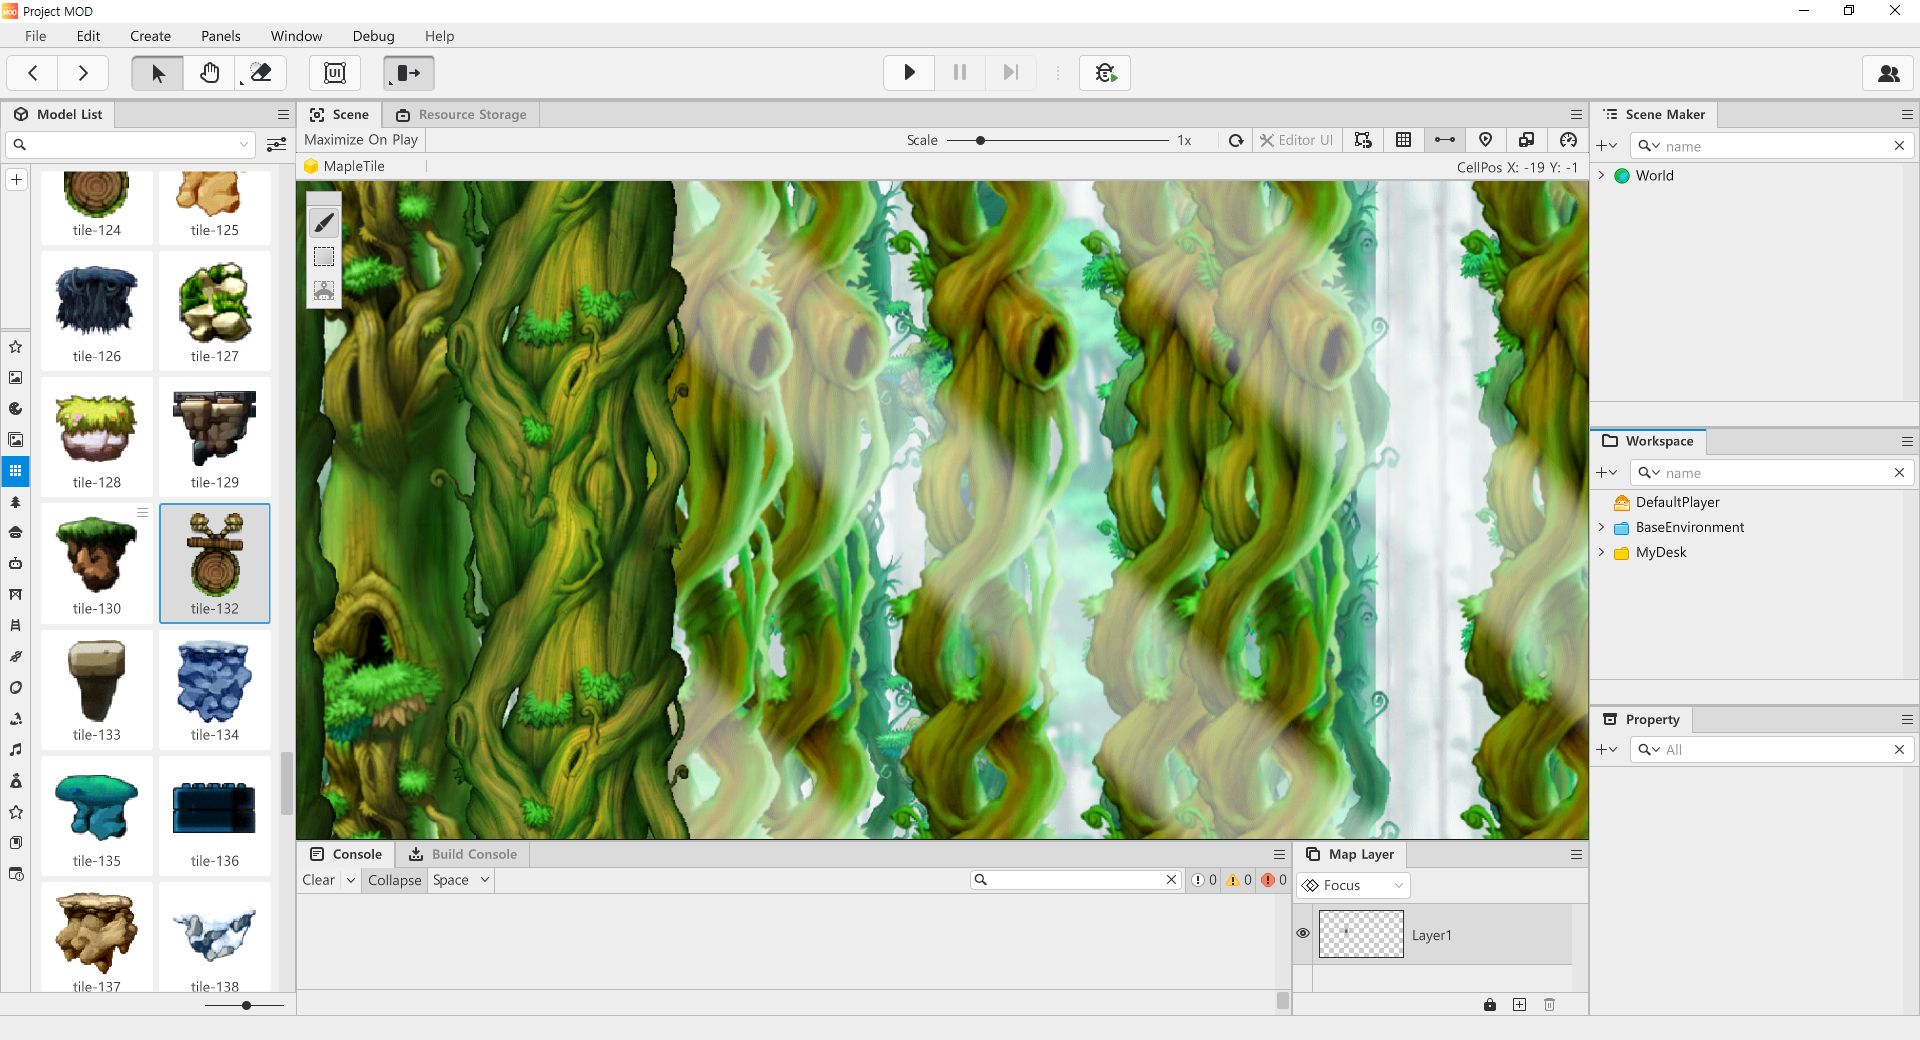Open the Space dropdown in Console

[x=462, y=880]
